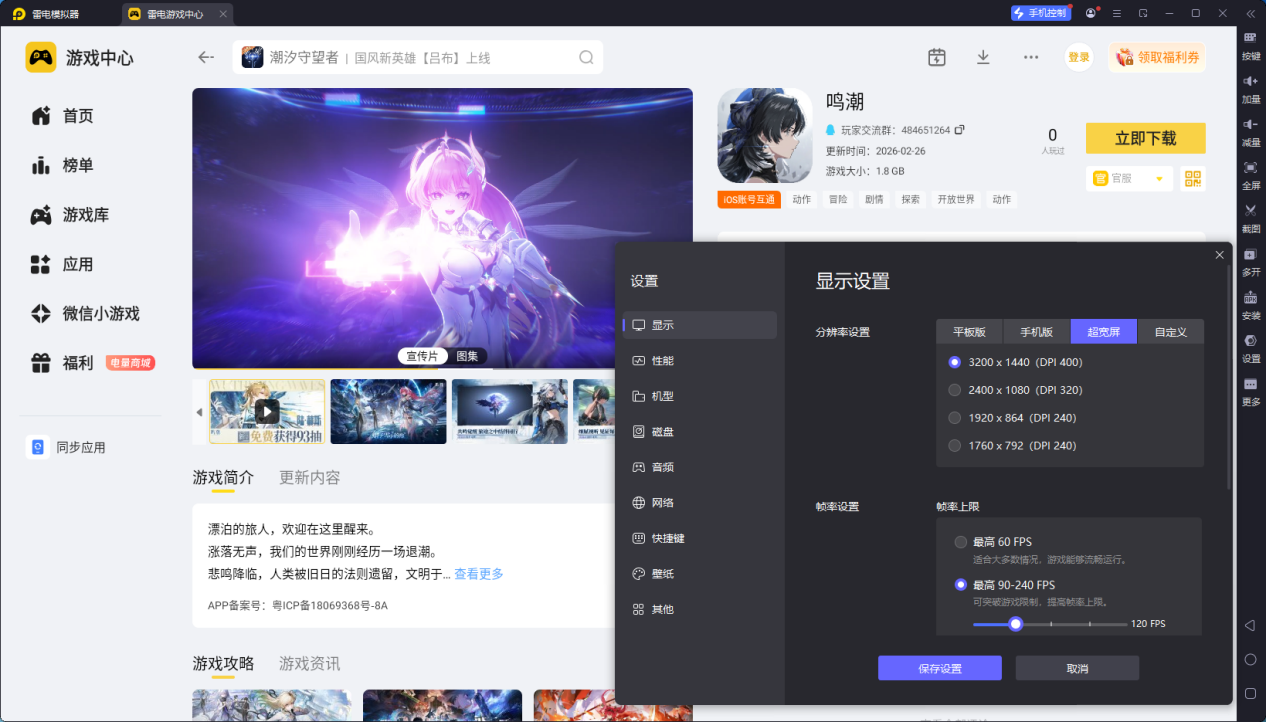Open the download manager arrow icon

coord(983,57)
